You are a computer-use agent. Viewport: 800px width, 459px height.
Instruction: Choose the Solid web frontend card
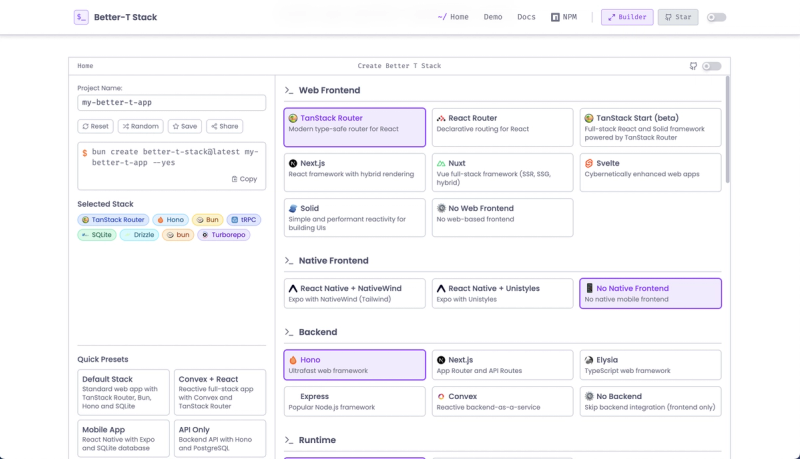[x=355, y=218]
